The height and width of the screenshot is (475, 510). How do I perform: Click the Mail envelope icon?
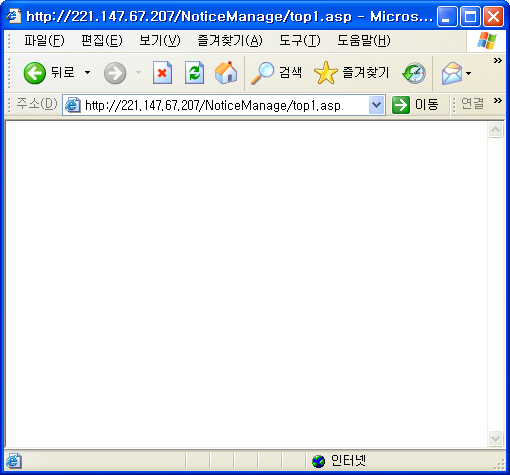click(x=452, y=73)
